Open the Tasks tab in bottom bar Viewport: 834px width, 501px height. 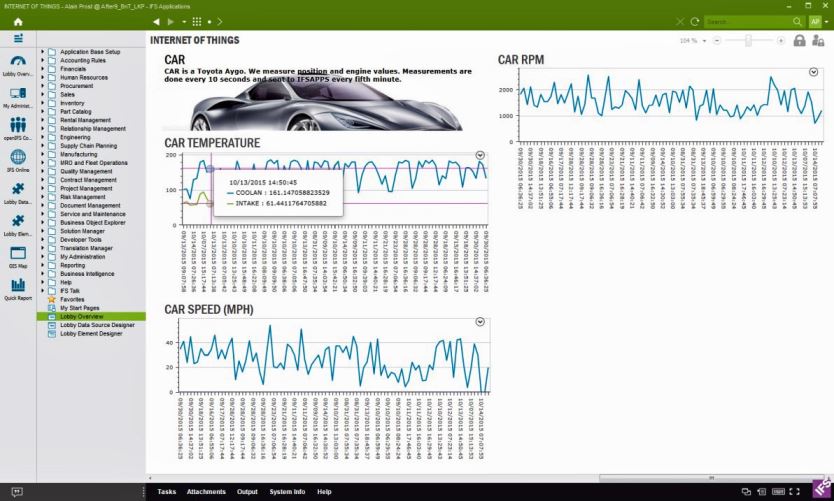(x=166, y=492)
